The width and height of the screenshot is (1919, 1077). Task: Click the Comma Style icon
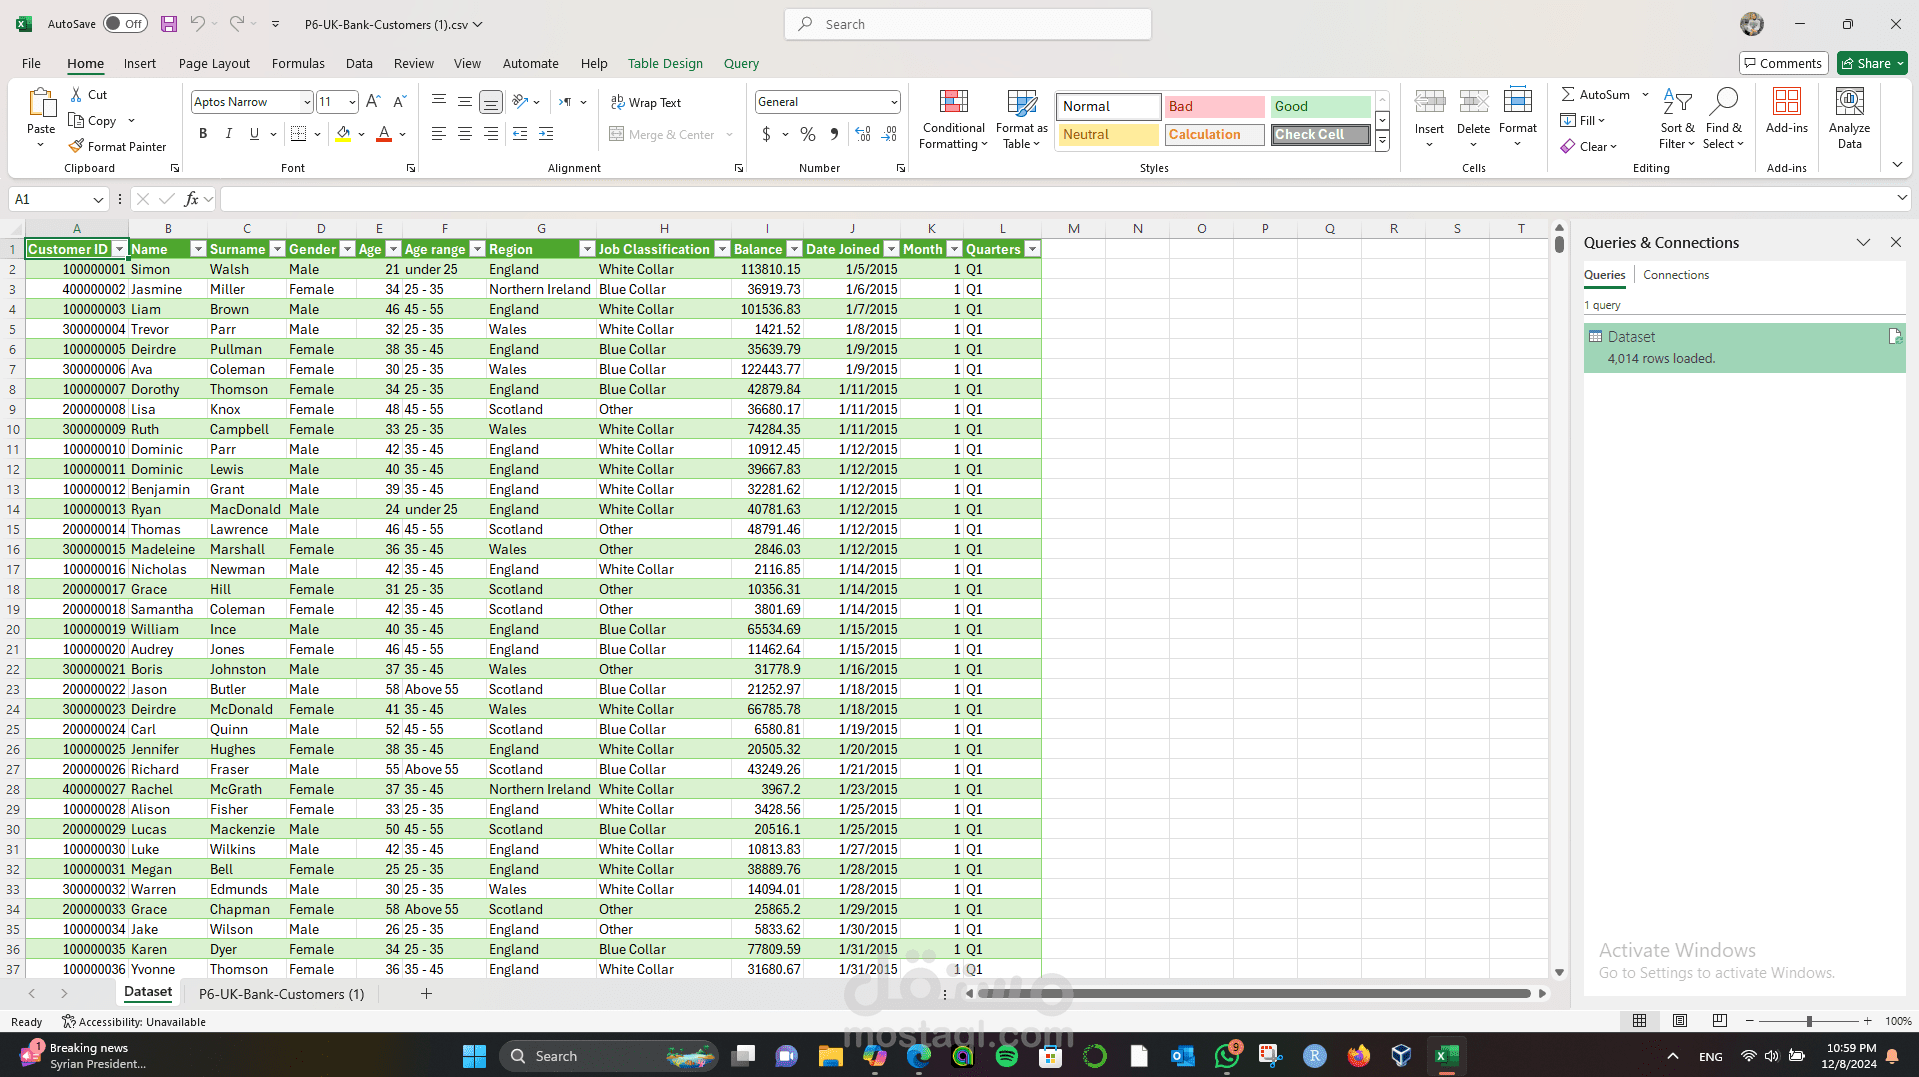(834, 133)
